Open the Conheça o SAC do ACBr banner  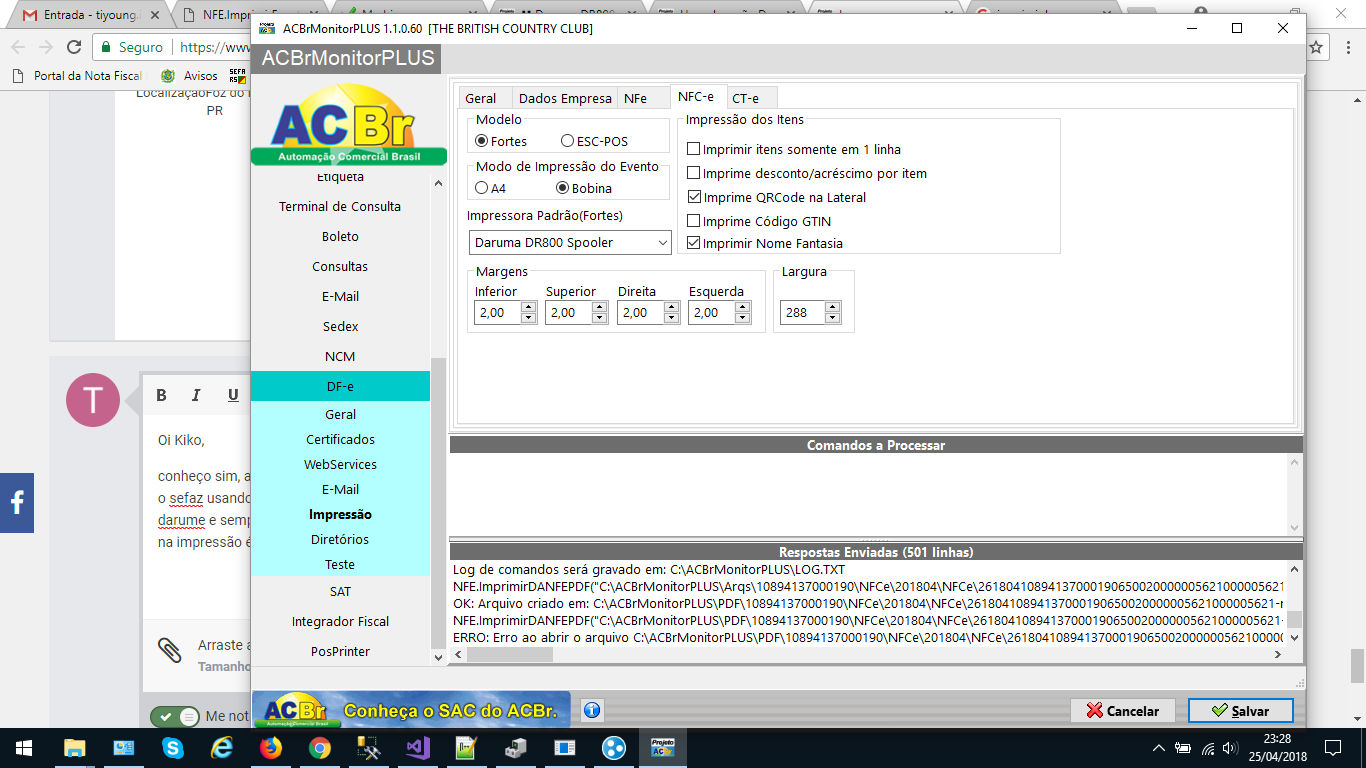click(410, 710)
